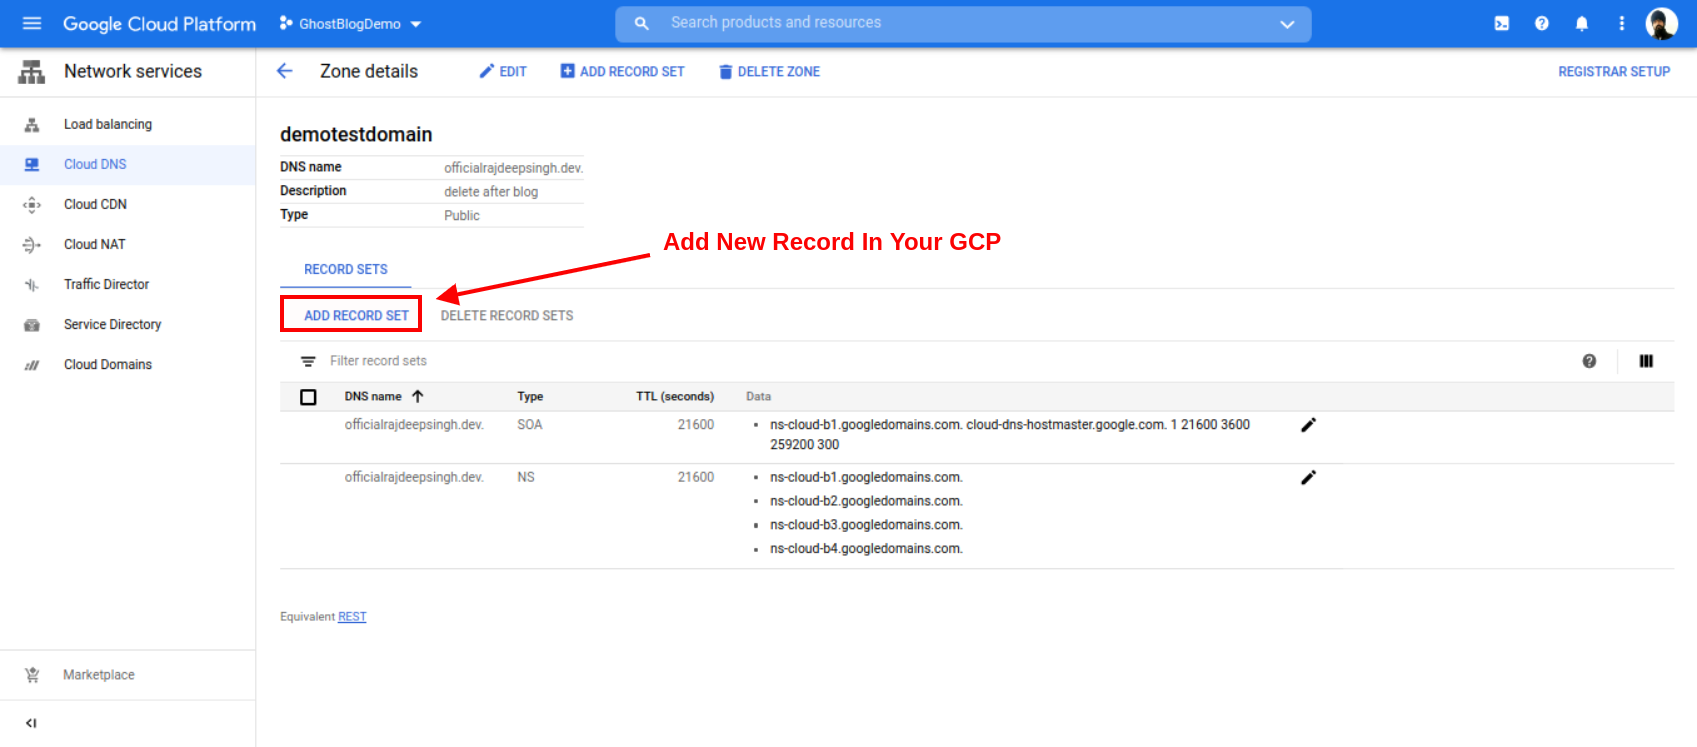Click the search magnifier icon
Viewport: 1697px width, 747px height.
tap(642, 23)
